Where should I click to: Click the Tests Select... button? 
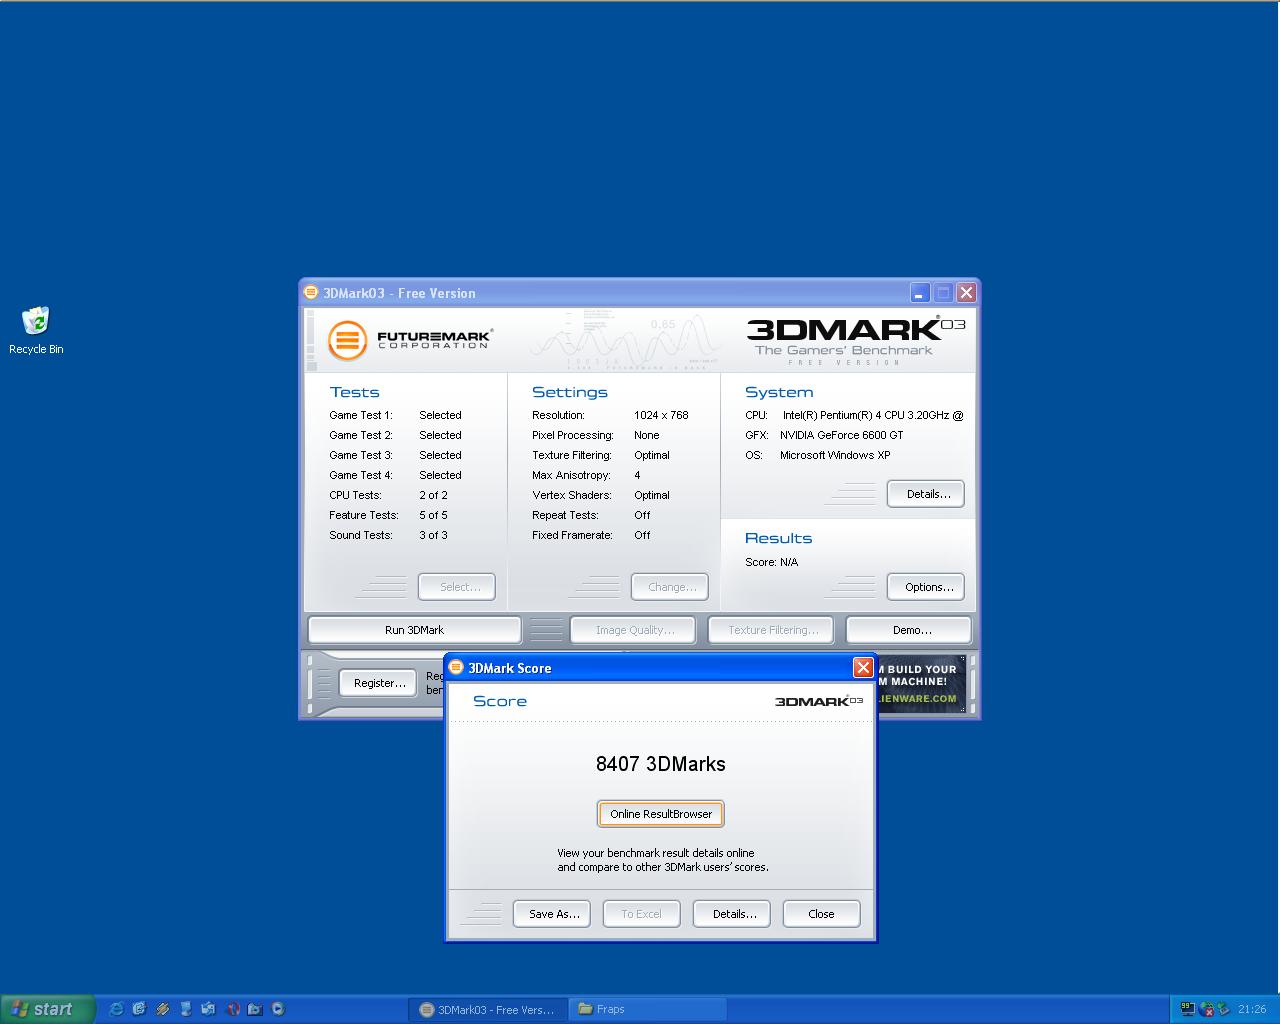pyautogui.click(x=457, y=587)
